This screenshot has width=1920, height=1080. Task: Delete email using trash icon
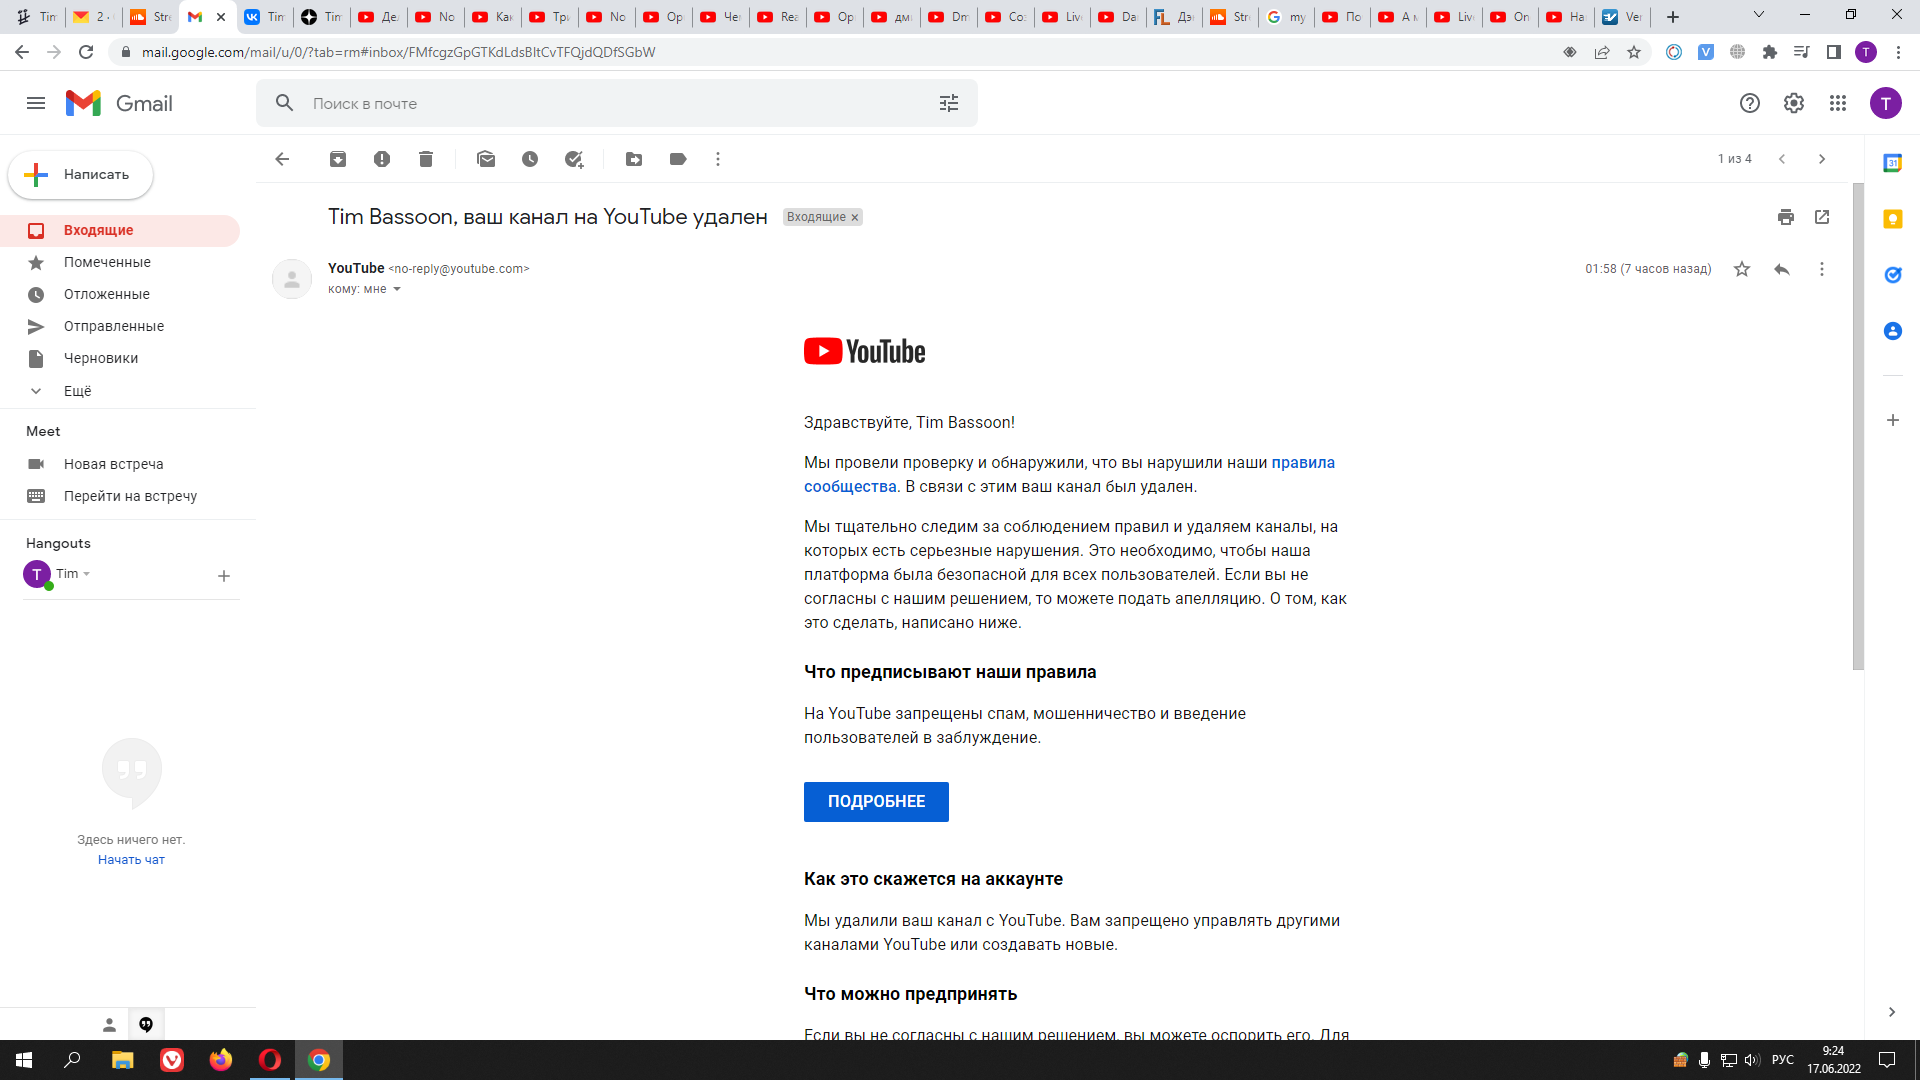426,159
